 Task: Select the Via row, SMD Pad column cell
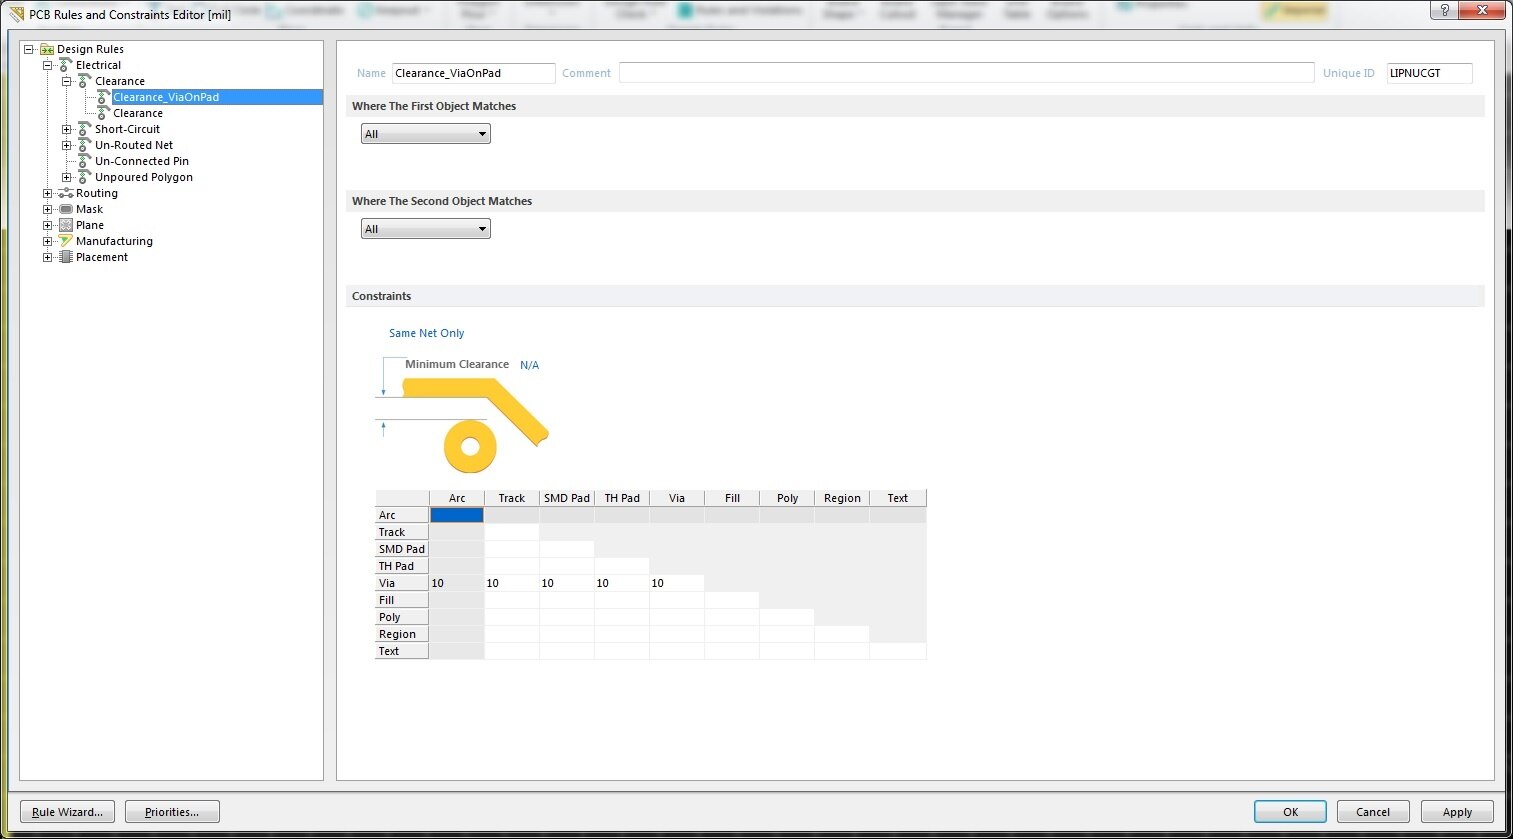pos(567,583)
